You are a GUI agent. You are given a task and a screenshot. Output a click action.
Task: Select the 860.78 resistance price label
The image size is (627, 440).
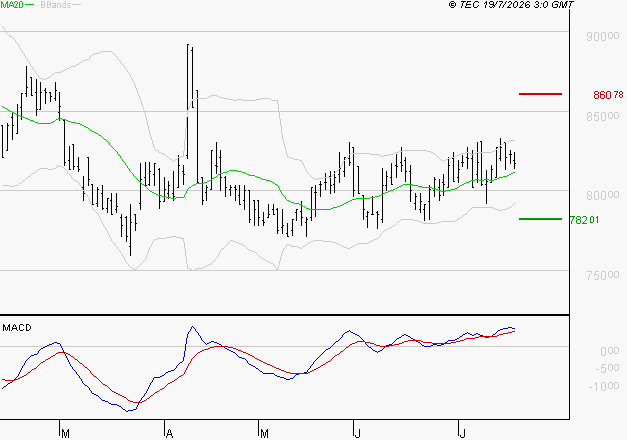tap(608, 95)
